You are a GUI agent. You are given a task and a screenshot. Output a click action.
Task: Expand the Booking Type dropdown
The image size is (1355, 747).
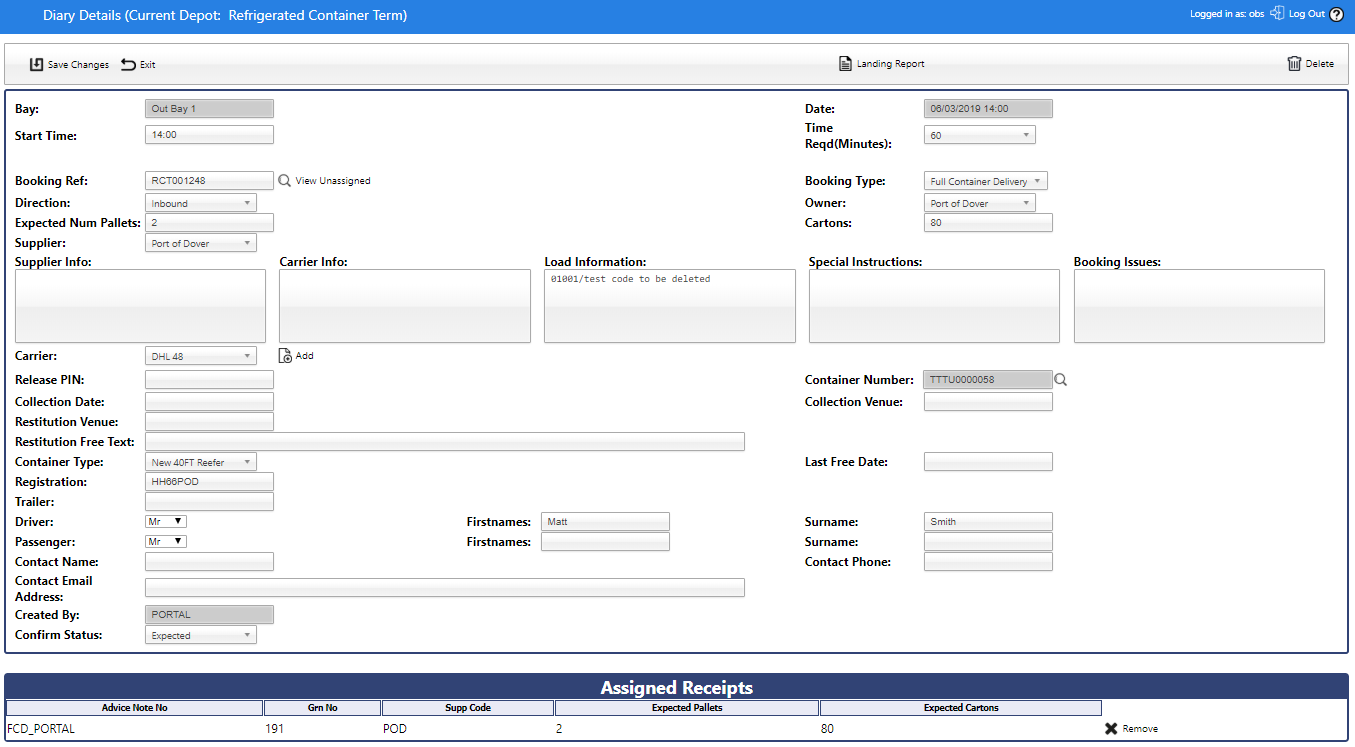pos(985,182)
